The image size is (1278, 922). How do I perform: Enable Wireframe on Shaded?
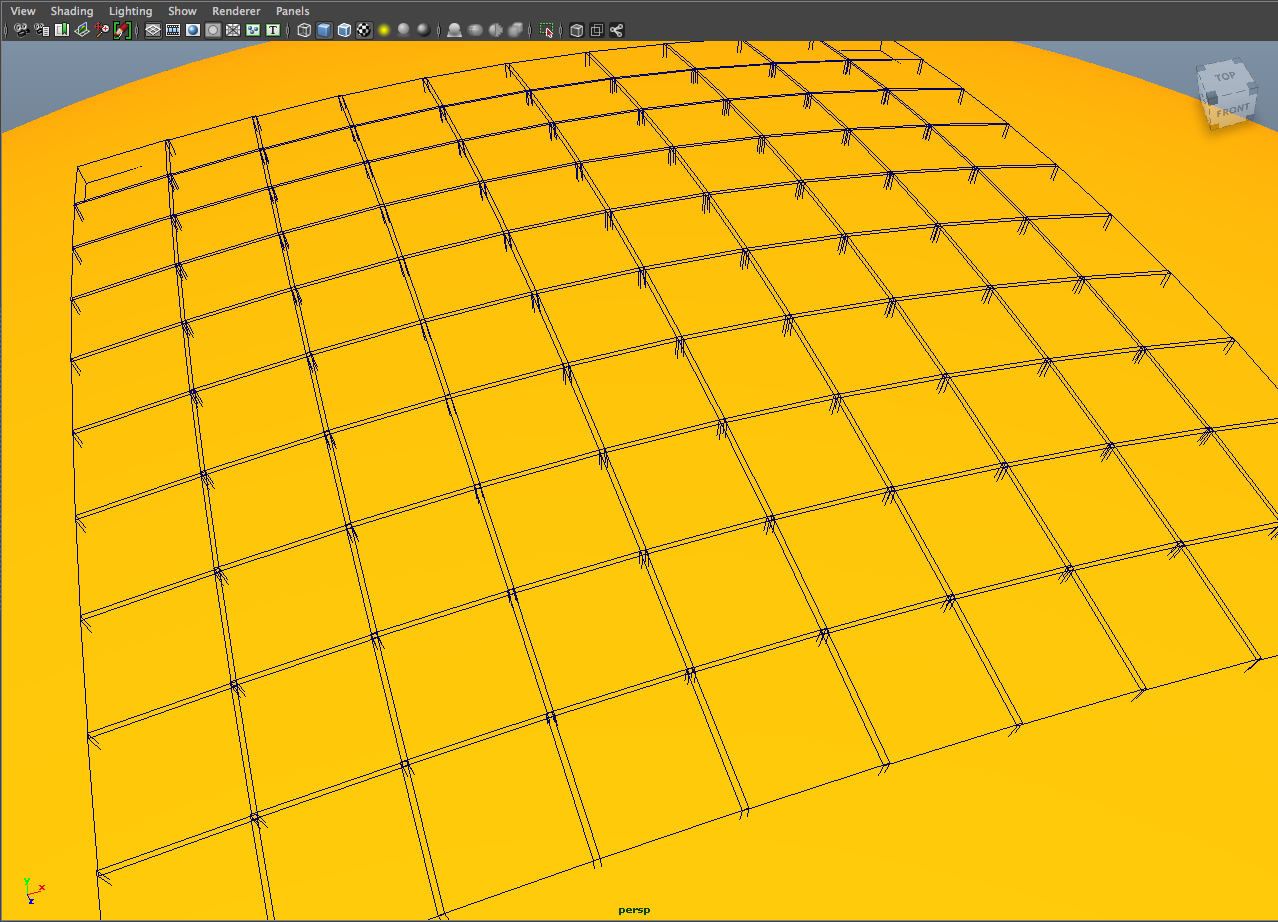click(x=344, y=30)
